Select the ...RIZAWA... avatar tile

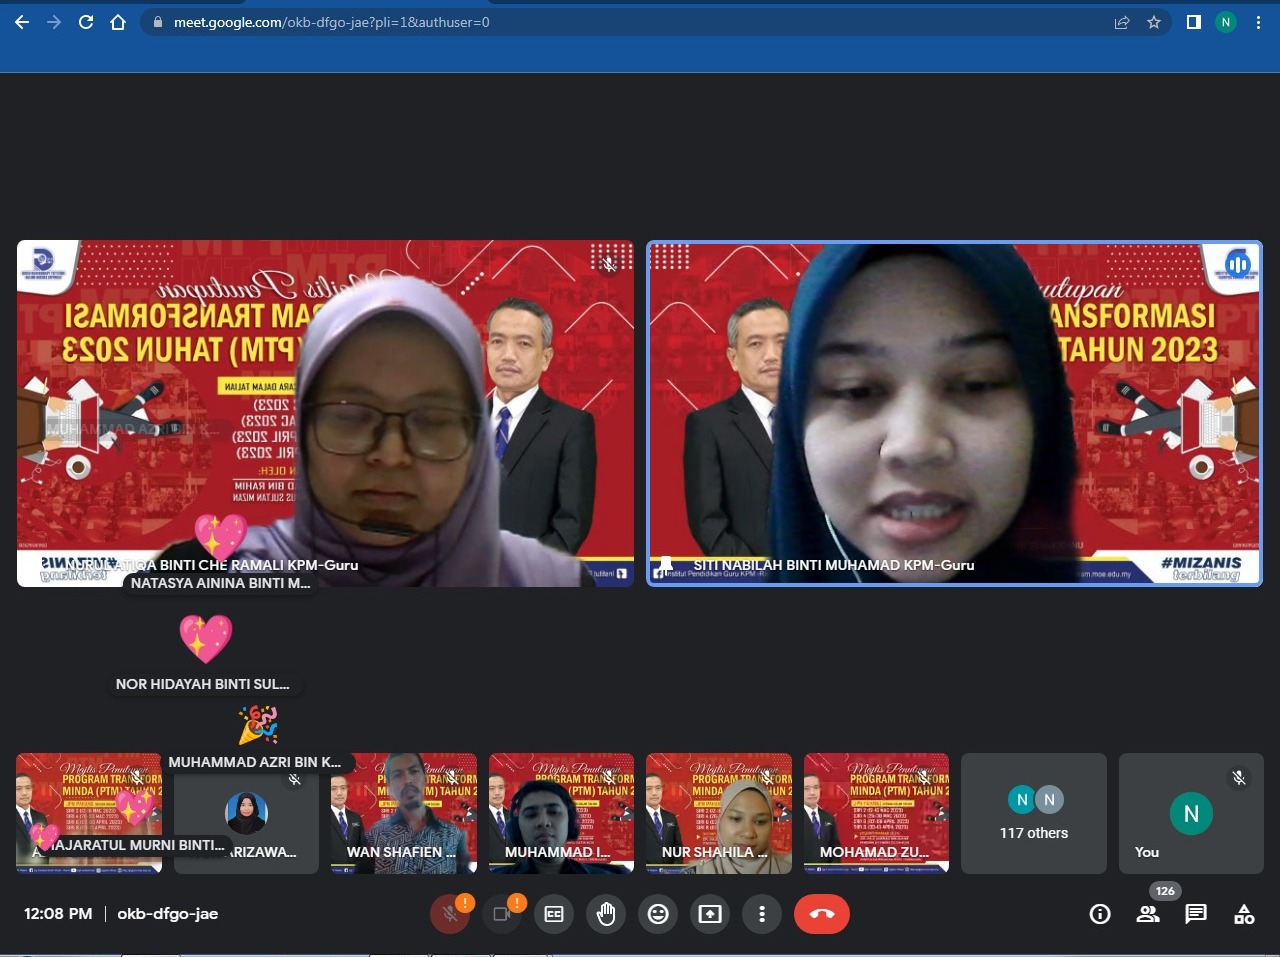(x=246, y=813)
